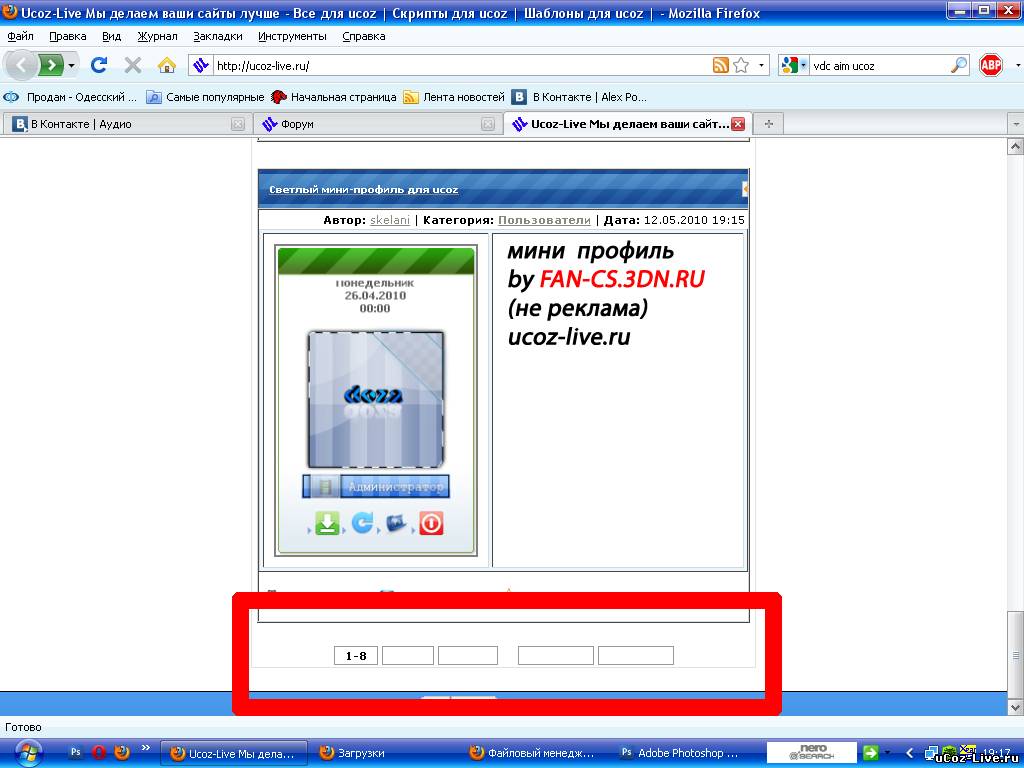Click the site favicon in the address bar
The width and height of the screenshot is (1024, 768).
coord(201,65)
